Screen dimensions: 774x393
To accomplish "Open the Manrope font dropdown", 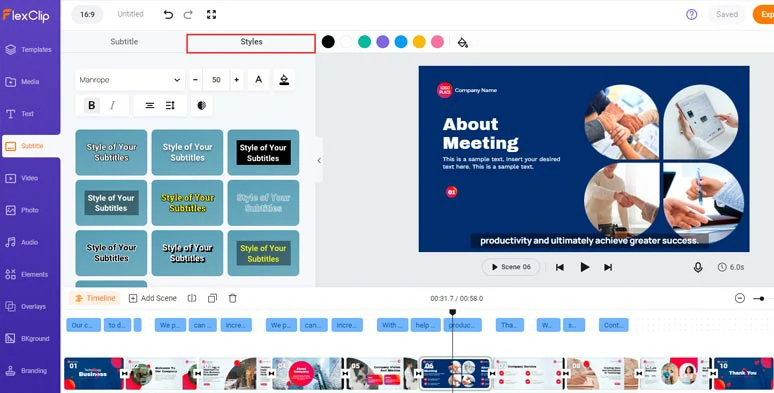I will [130, 80].
